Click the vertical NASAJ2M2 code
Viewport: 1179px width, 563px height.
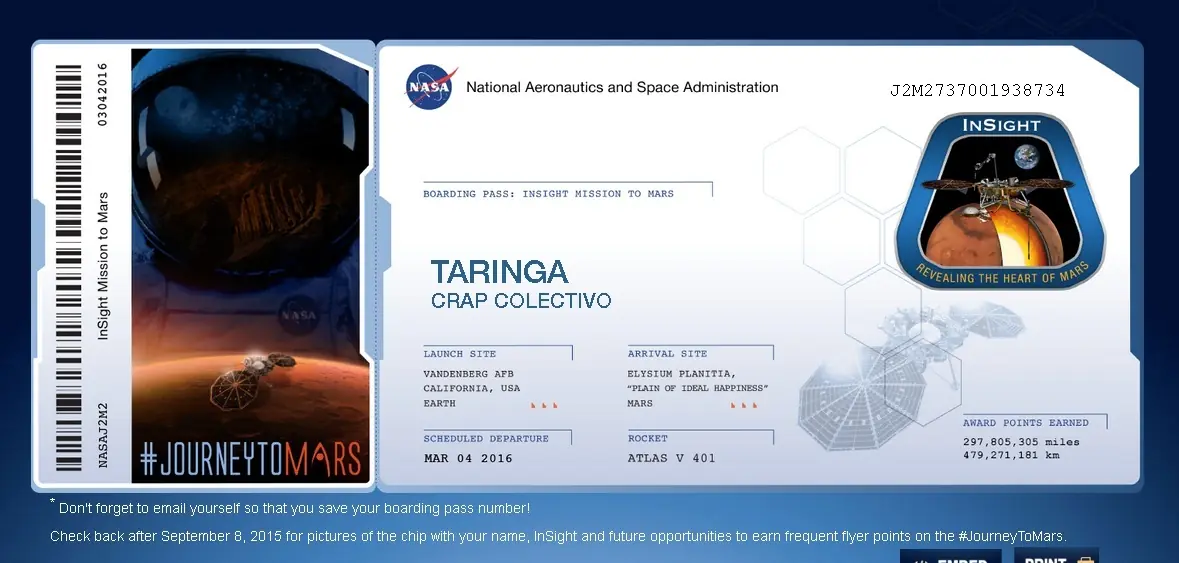click(104, 435)
